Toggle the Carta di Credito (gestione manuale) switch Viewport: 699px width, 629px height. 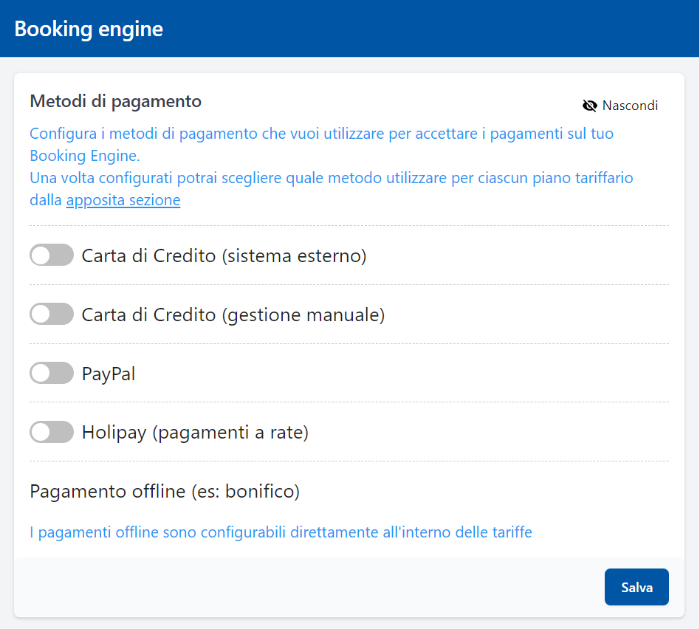[52, 314]
